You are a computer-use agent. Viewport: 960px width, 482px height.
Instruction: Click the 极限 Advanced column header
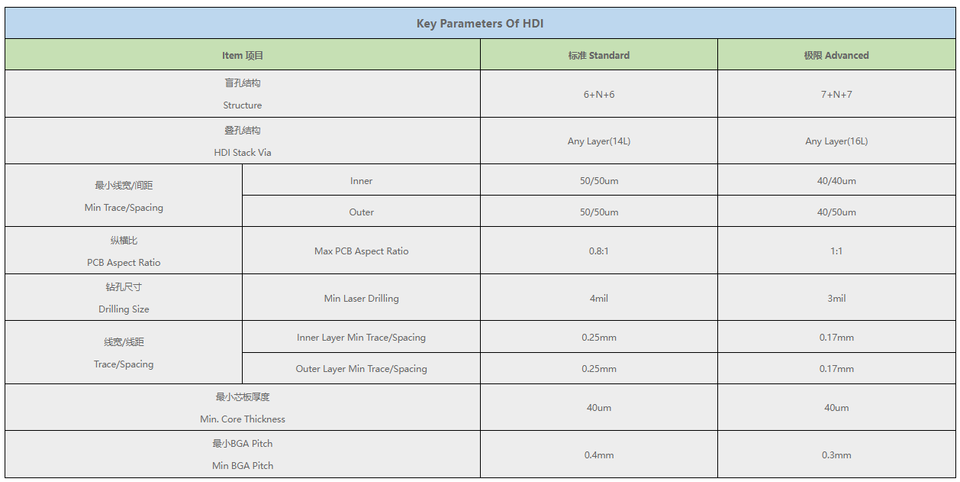[836, 55]
